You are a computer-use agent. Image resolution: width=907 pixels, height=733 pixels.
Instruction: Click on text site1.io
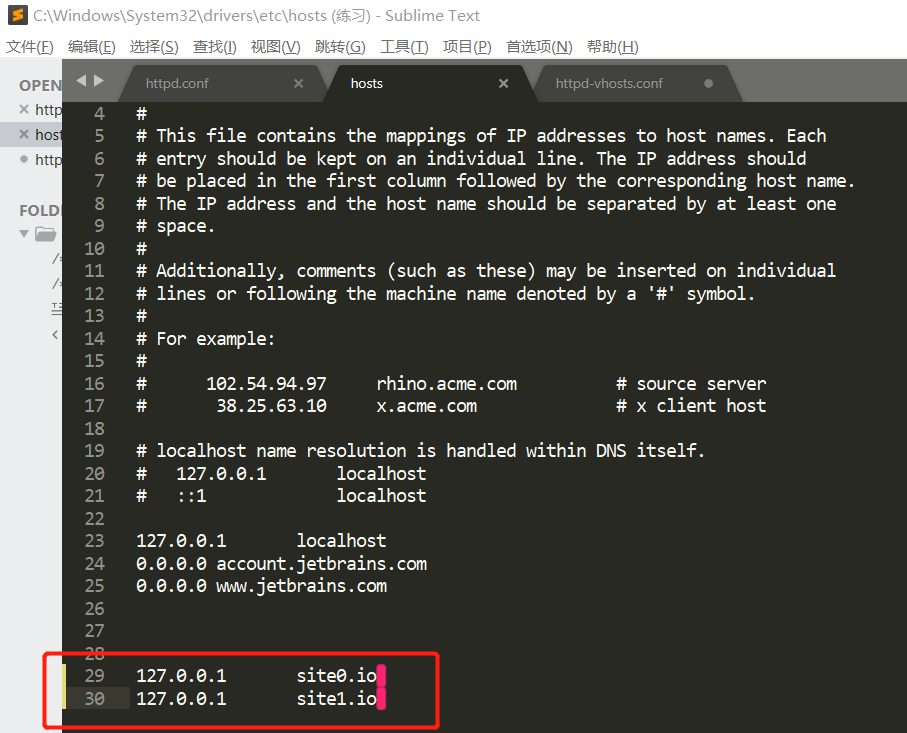337,698
